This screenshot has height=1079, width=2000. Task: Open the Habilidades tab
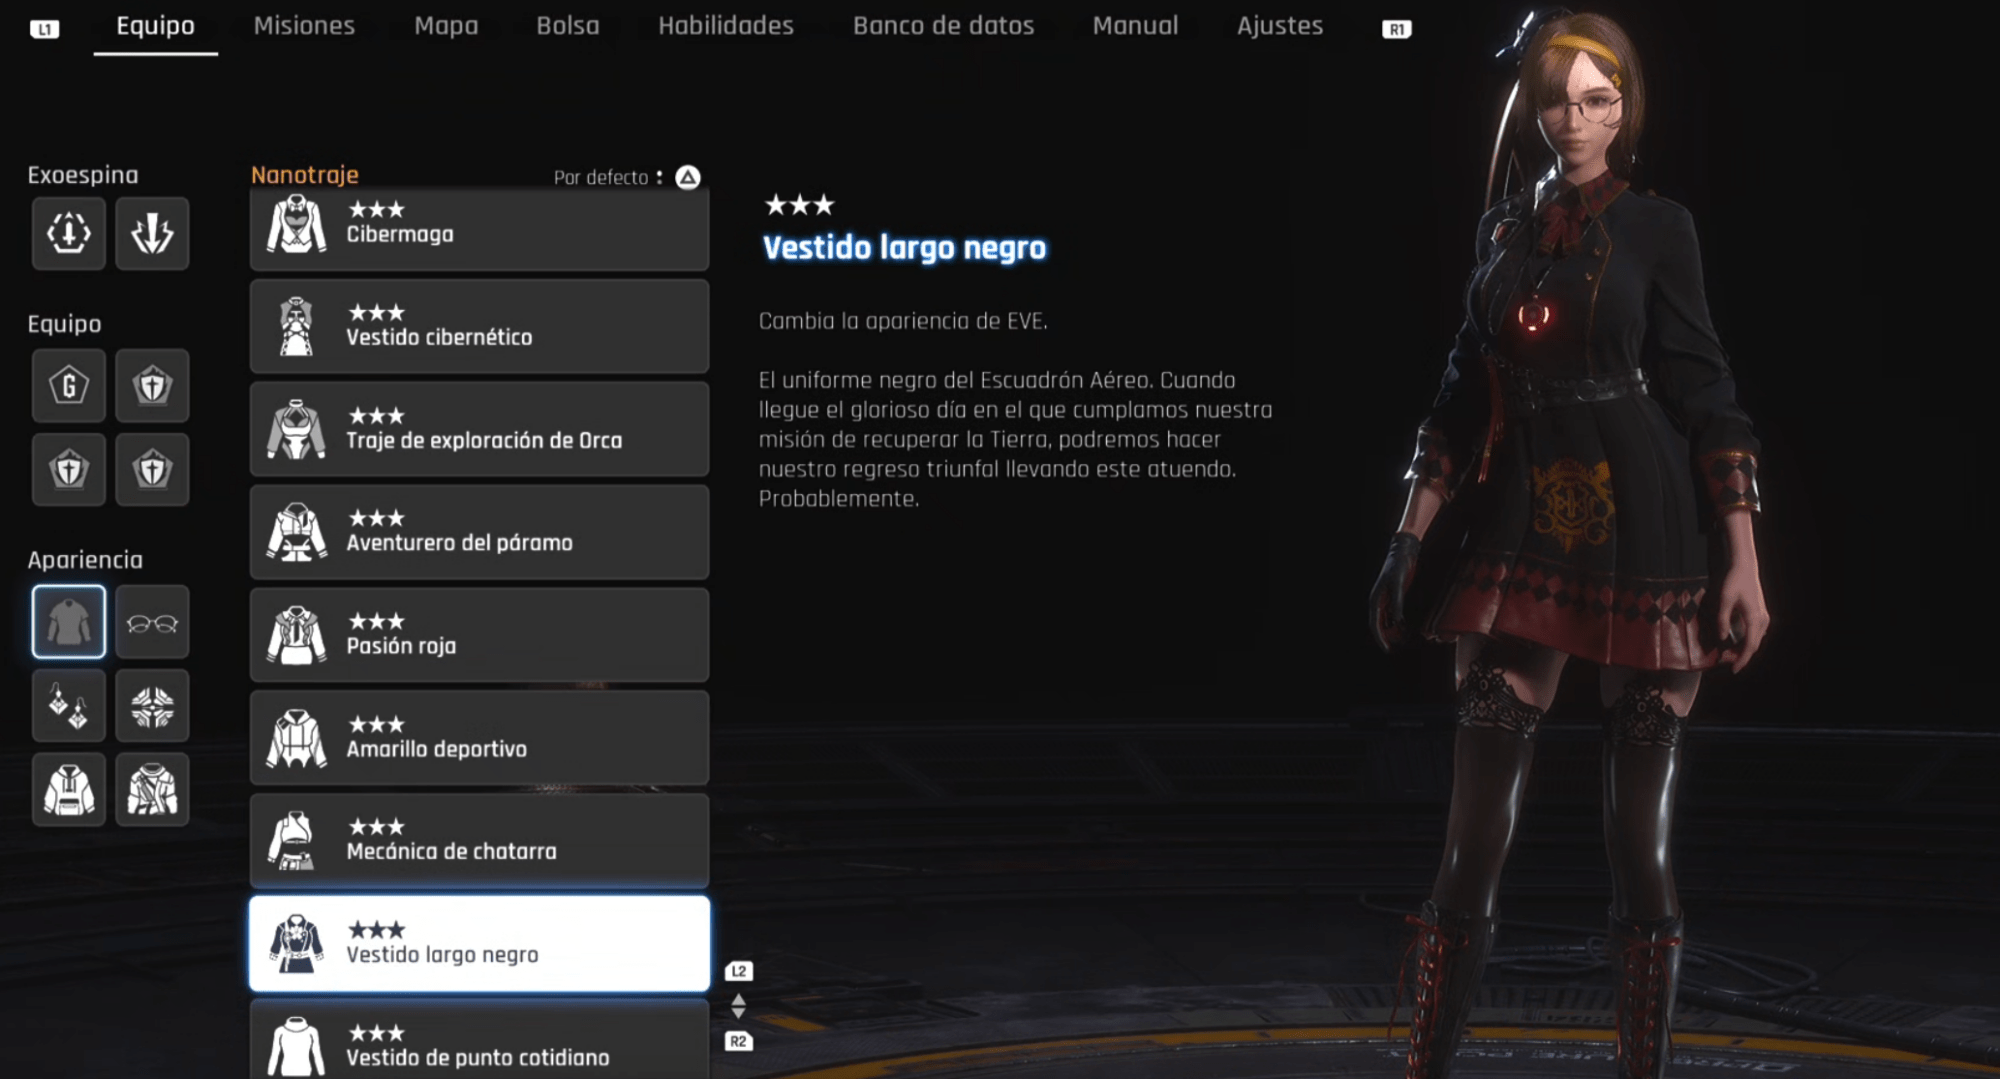[x=726, y=26]
